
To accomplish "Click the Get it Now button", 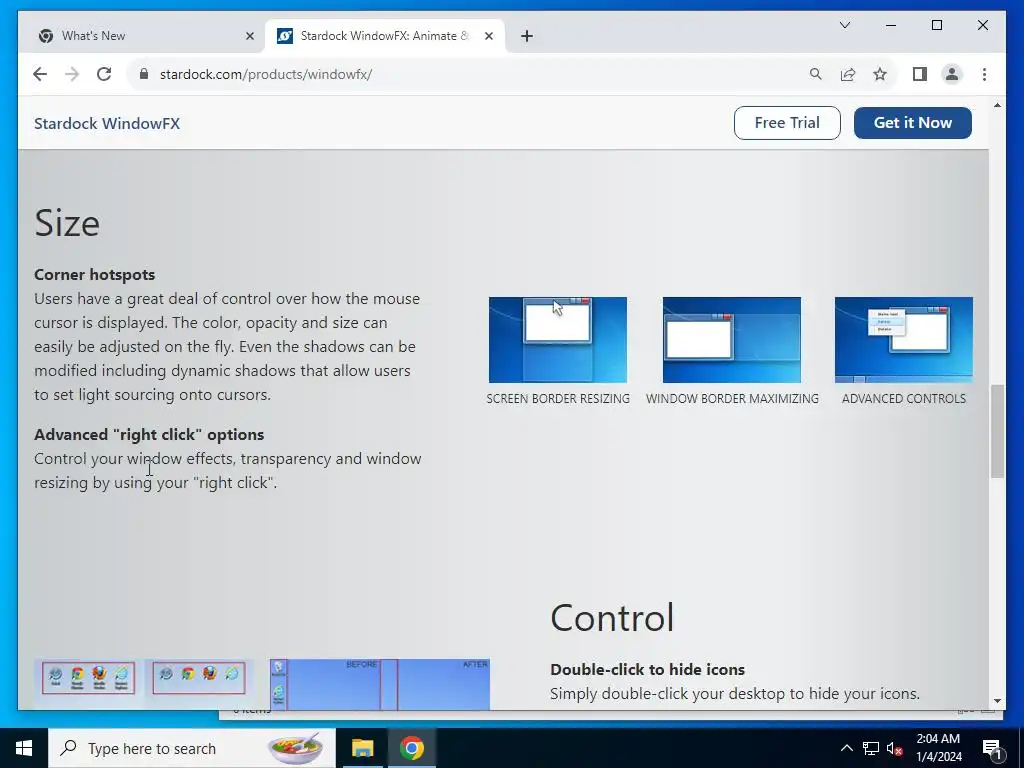I will (x=912, y=123).
